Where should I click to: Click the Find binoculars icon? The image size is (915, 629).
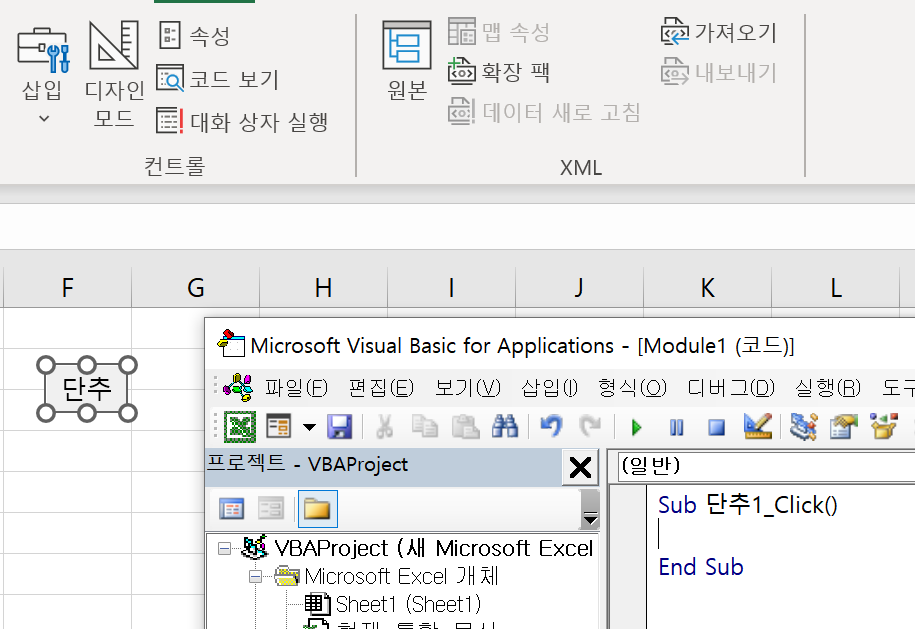coord(505,427)
